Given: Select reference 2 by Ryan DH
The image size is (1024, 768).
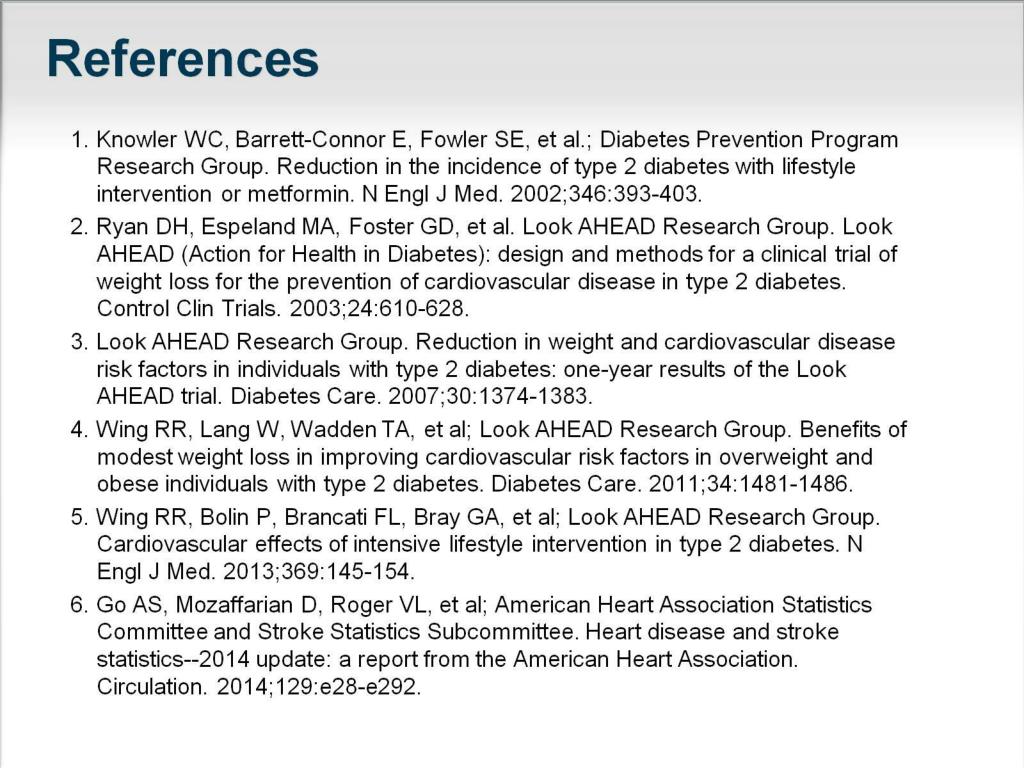Looking at the screenshot, I should tap(485, 267).
